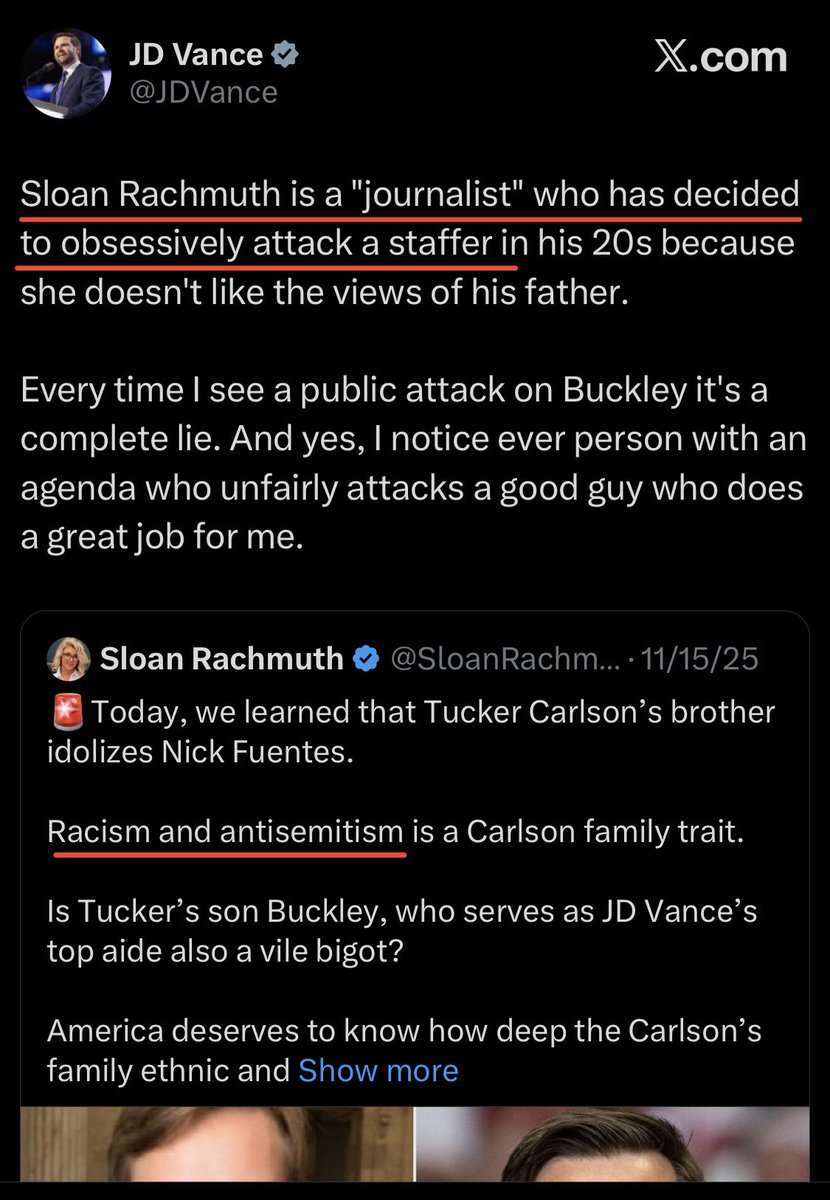This screenshot has width=830, height=1200.
Task: Open Sloan Rachmuth's small profile picture
Action: pyautogui.click(x=70, y=658)
